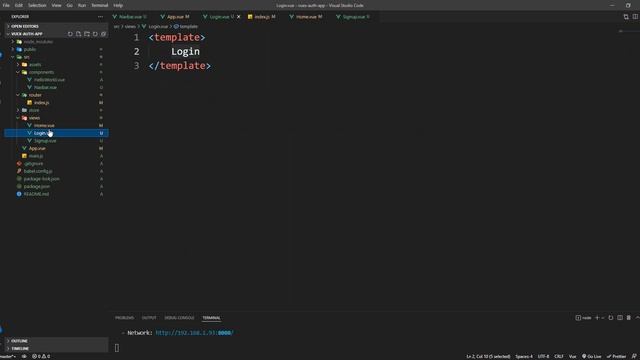Open main.js in the file tree
640x360 pixels.
click(56, 156)
